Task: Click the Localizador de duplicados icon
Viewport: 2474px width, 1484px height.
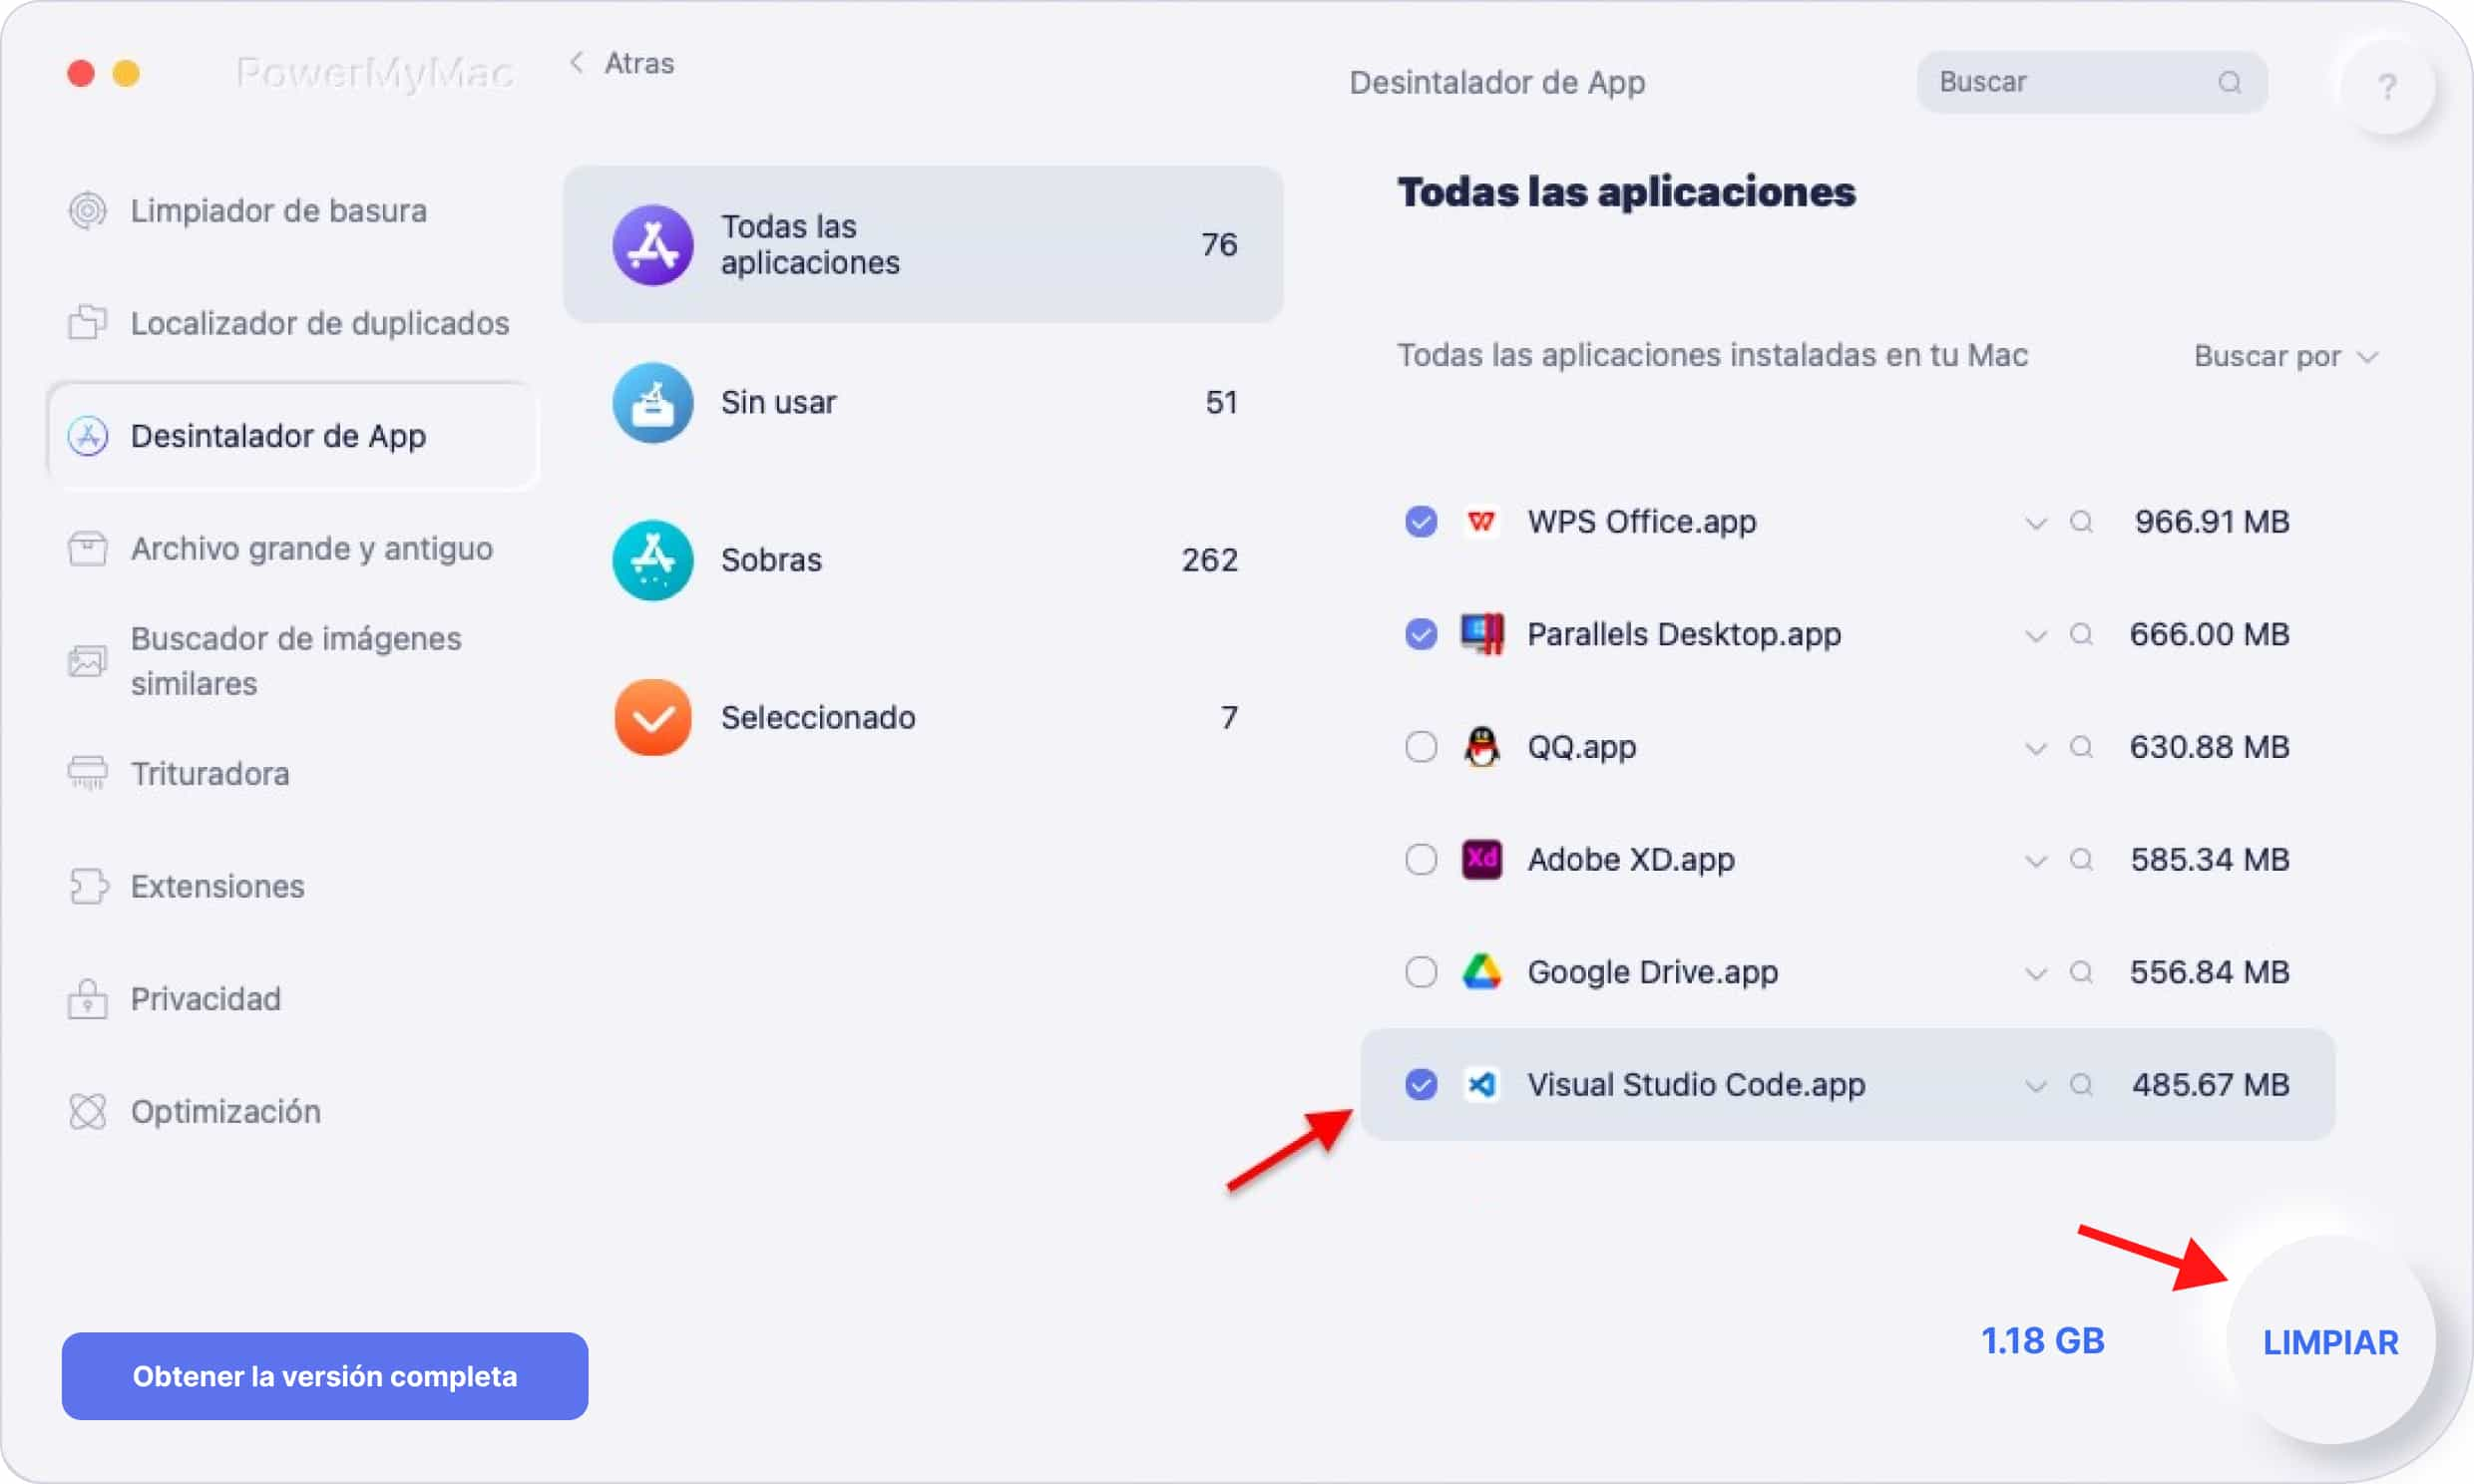Action: [x=87, y=322]
